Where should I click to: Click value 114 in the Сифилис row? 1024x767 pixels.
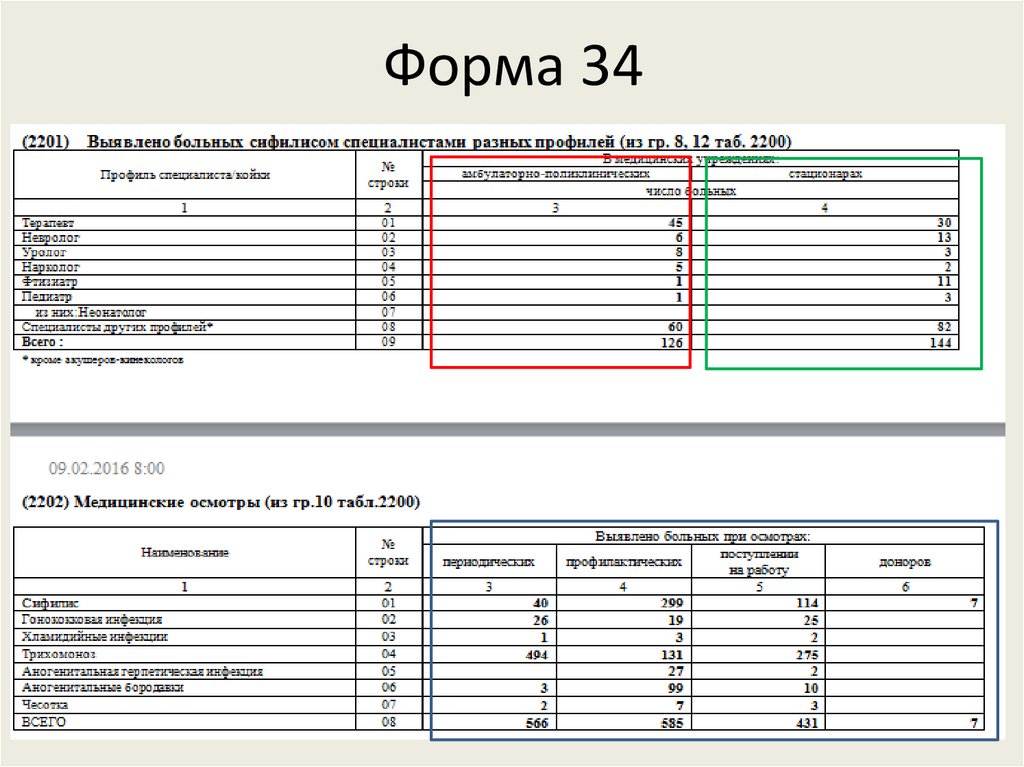pyautogui.click(x=807, y=603)
